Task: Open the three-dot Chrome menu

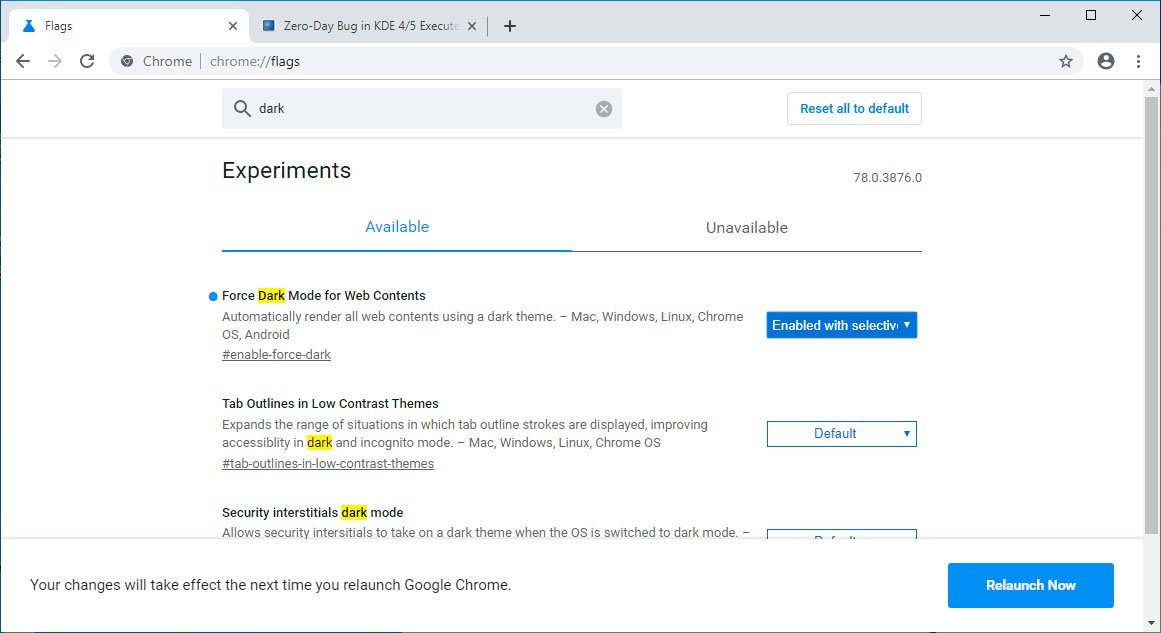Action: coord(1138,61)
